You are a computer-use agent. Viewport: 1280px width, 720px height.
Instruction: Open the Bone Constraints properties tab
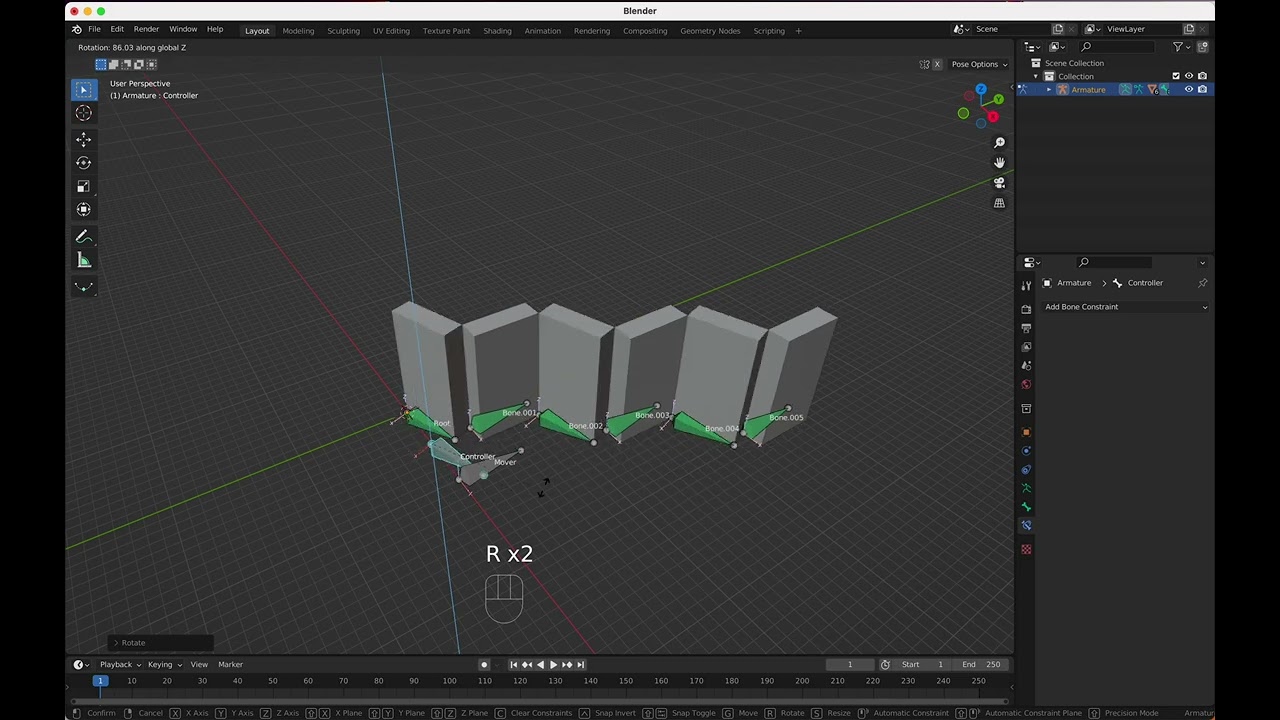point(1026,525)
